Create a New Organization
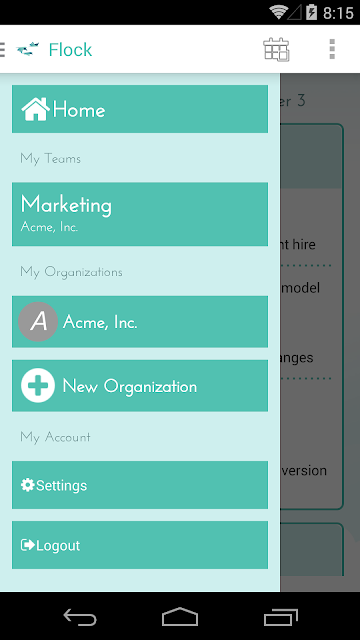Image resolution: width=360 pixels, height=640 pixels. click(140, 386)
